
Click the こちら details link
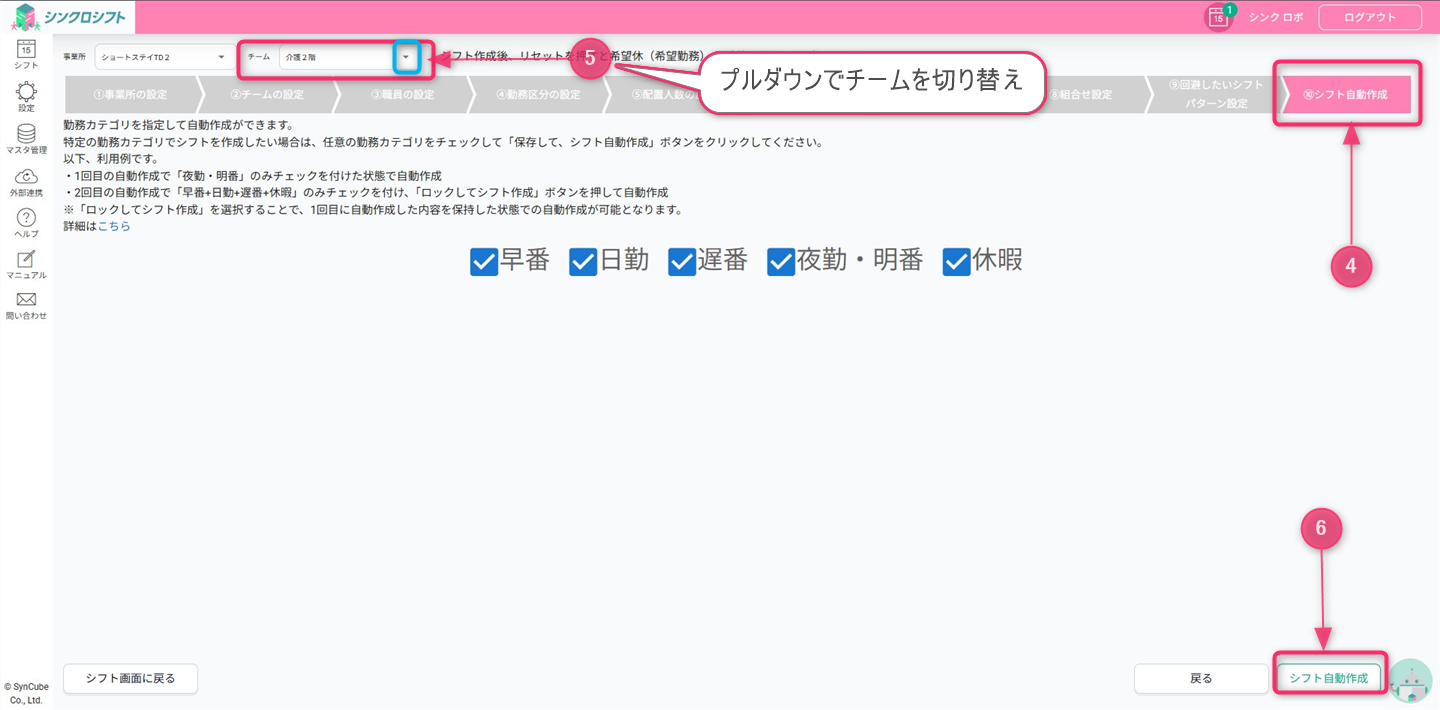tap(114, 226)
